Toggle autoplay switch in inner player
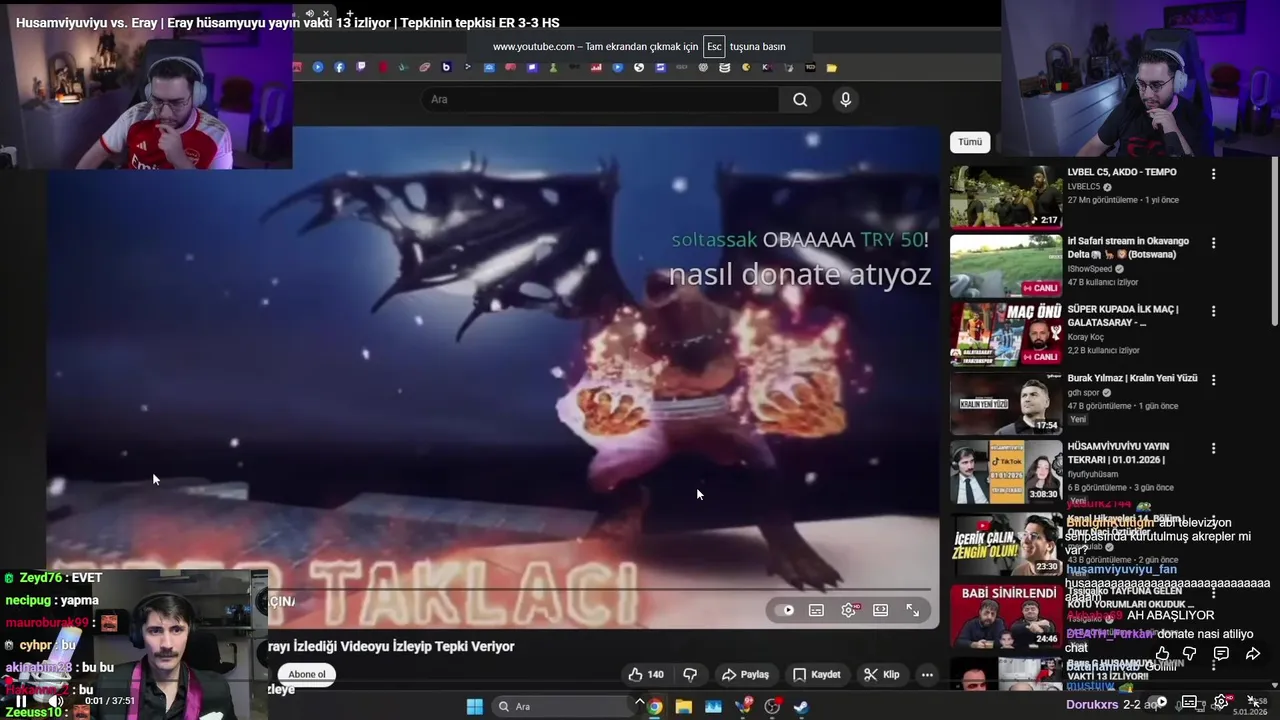Viewport: 1280px width, 720px height. (x=786, y=610)
